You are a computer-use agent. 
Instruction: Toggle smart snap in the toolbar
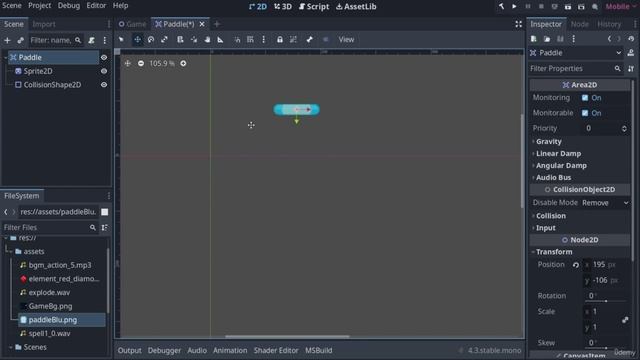click(x=237, y=40)
